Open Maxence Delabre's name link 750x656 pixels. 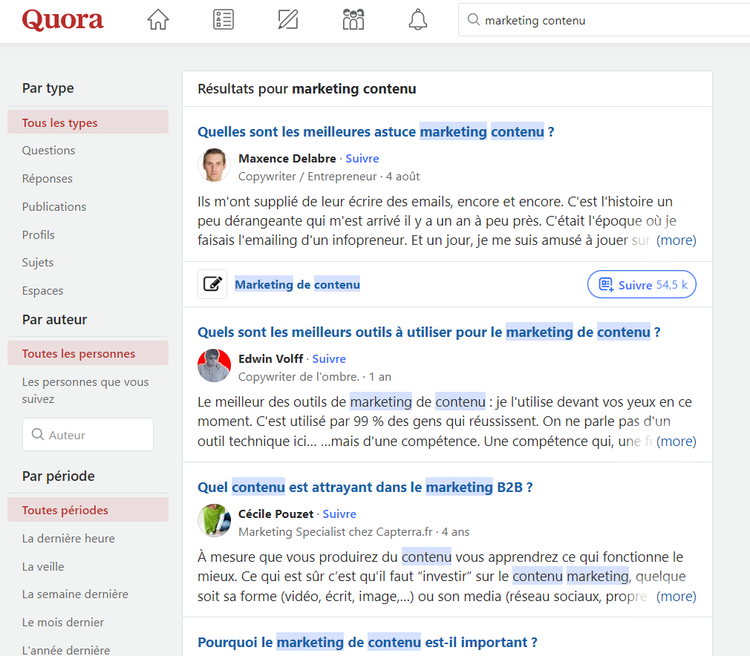coord(287,158)
